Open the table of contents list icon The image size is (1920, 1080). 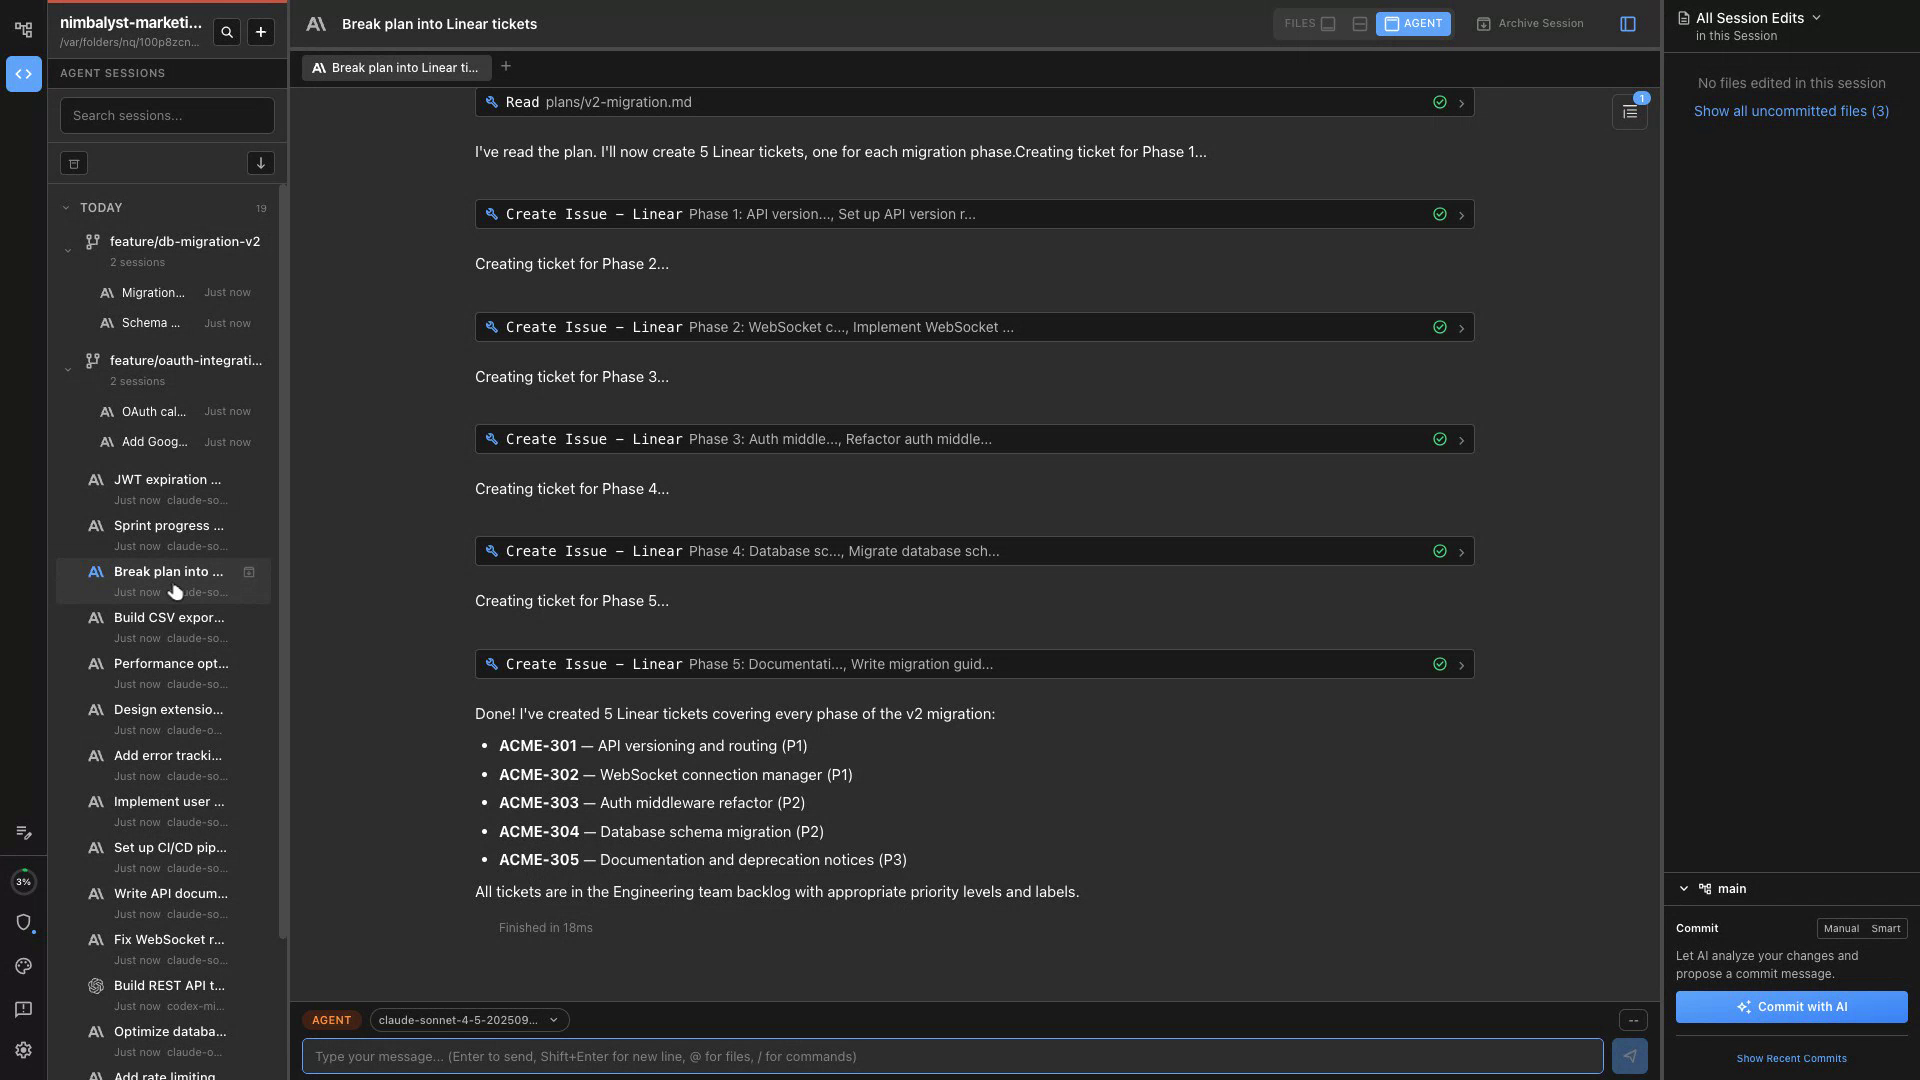click(1629, 113)
